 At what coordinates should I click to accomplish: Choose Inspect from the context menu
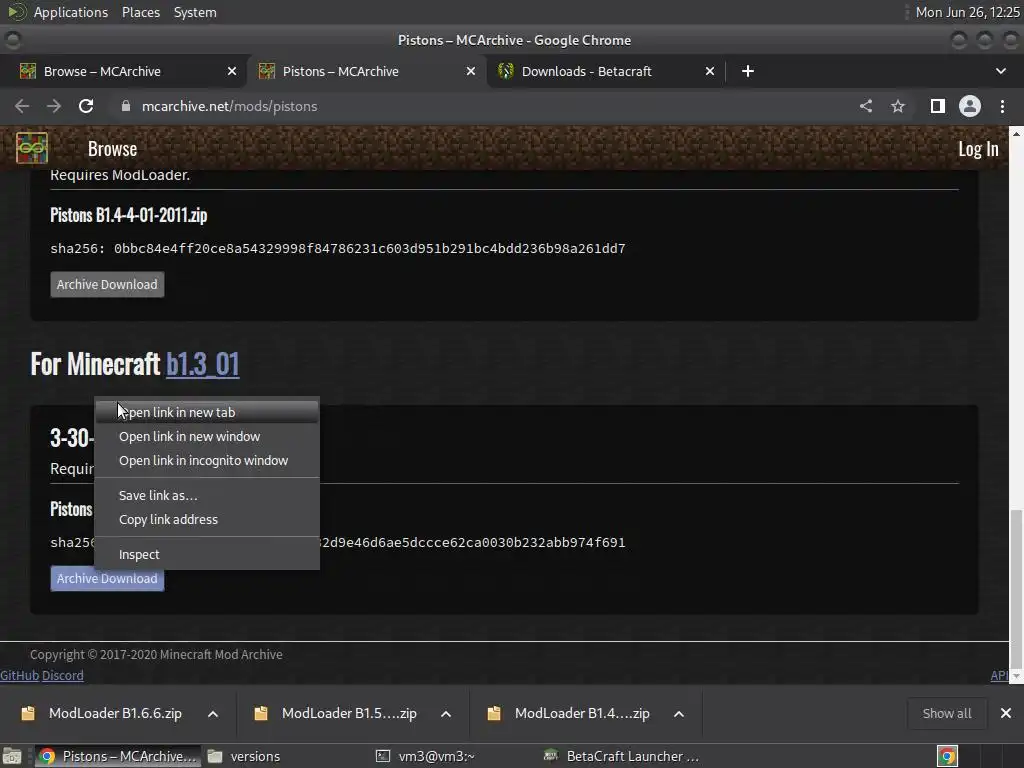(x=207, y=554)
